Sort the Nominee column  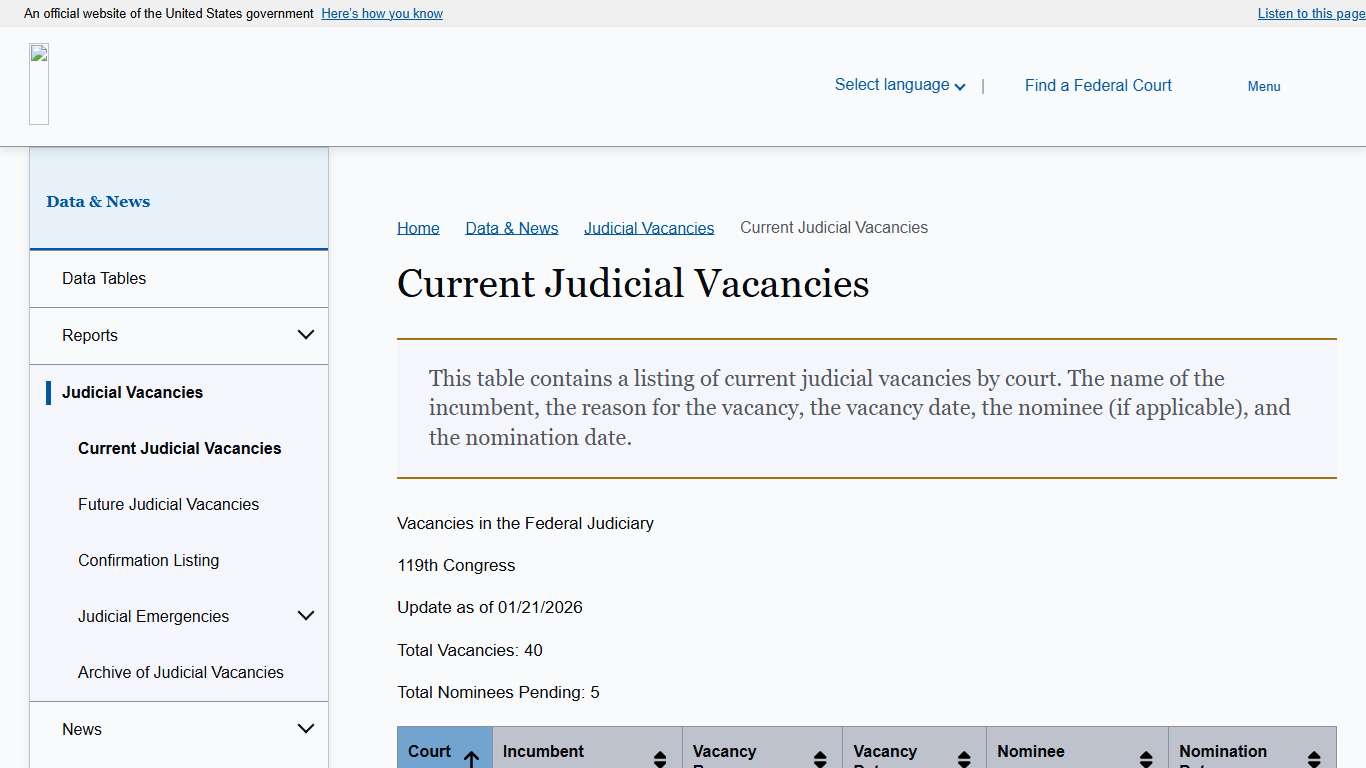pos(1146,758)
